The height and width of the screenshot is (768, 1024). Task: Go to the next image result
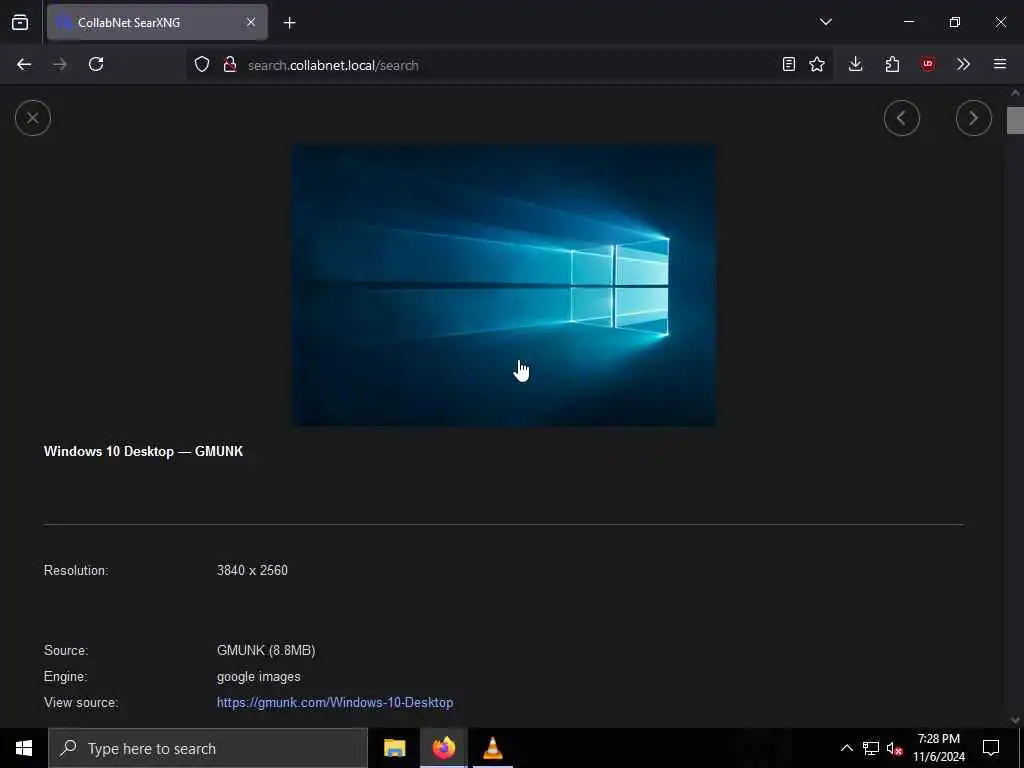[x=974, y=118]
